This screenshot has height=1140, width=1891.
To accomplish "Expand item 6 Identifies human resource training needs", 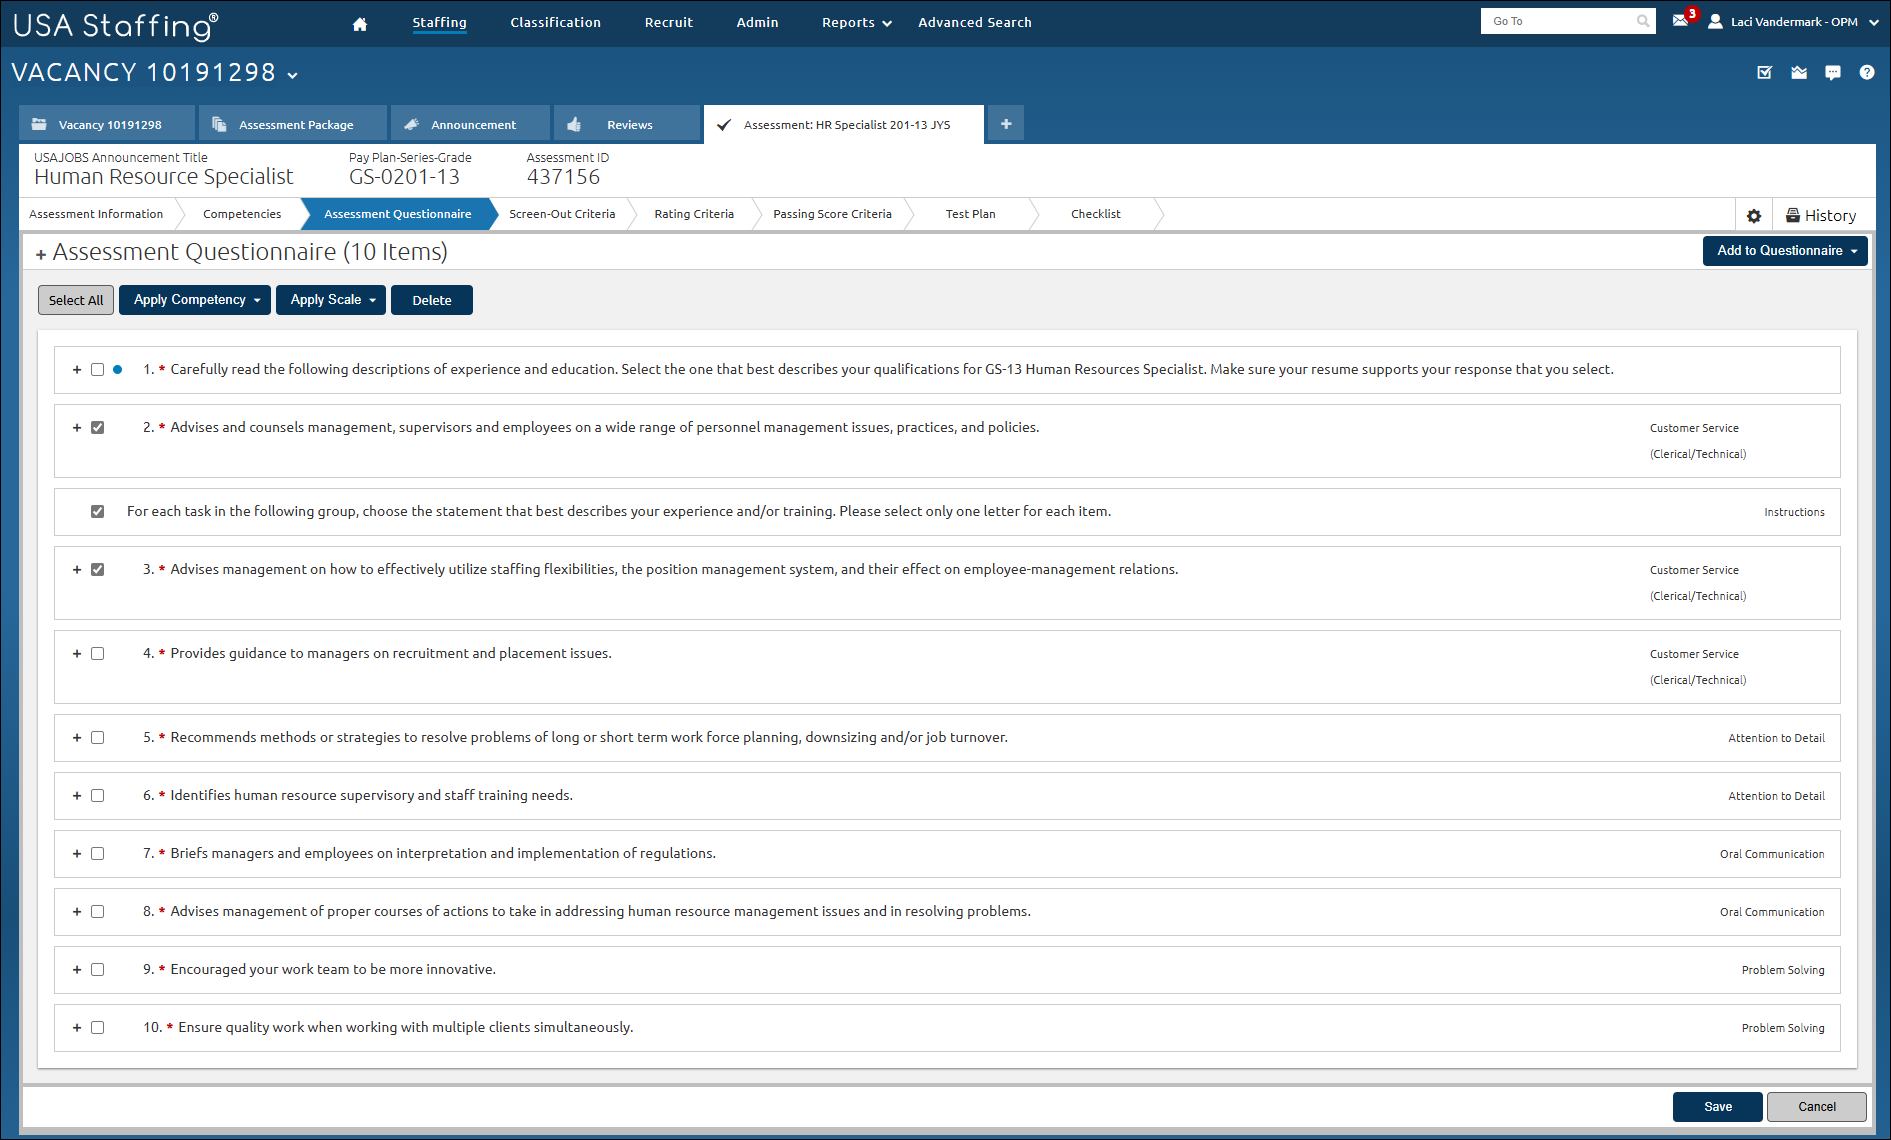I will 77,796.
